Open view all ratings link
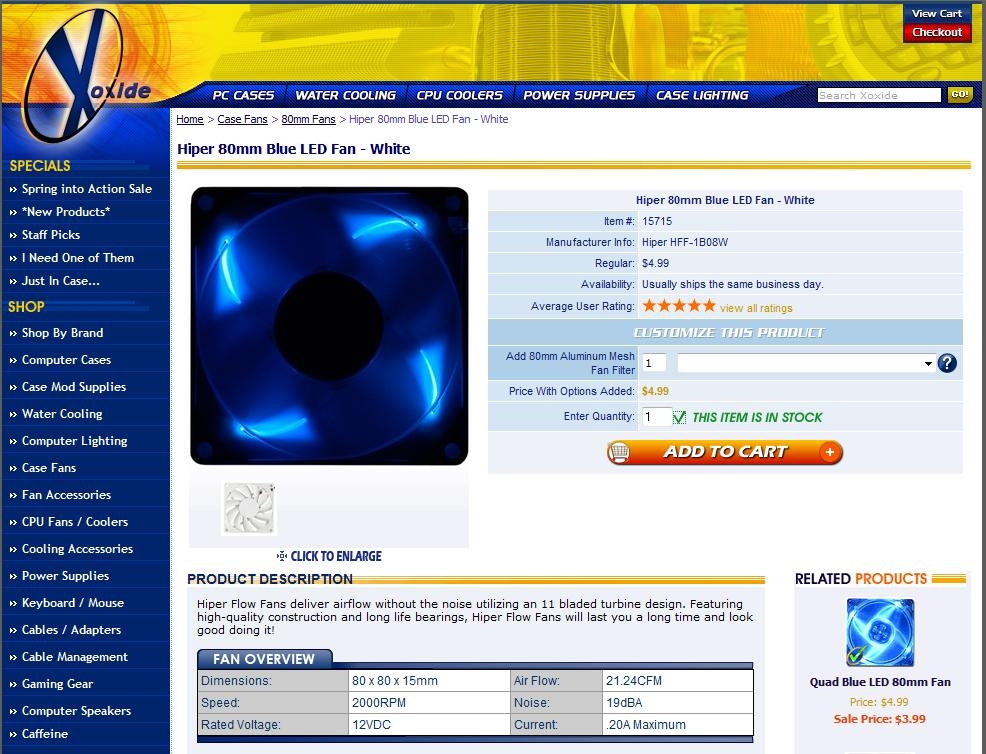 [x=756, y=308]
